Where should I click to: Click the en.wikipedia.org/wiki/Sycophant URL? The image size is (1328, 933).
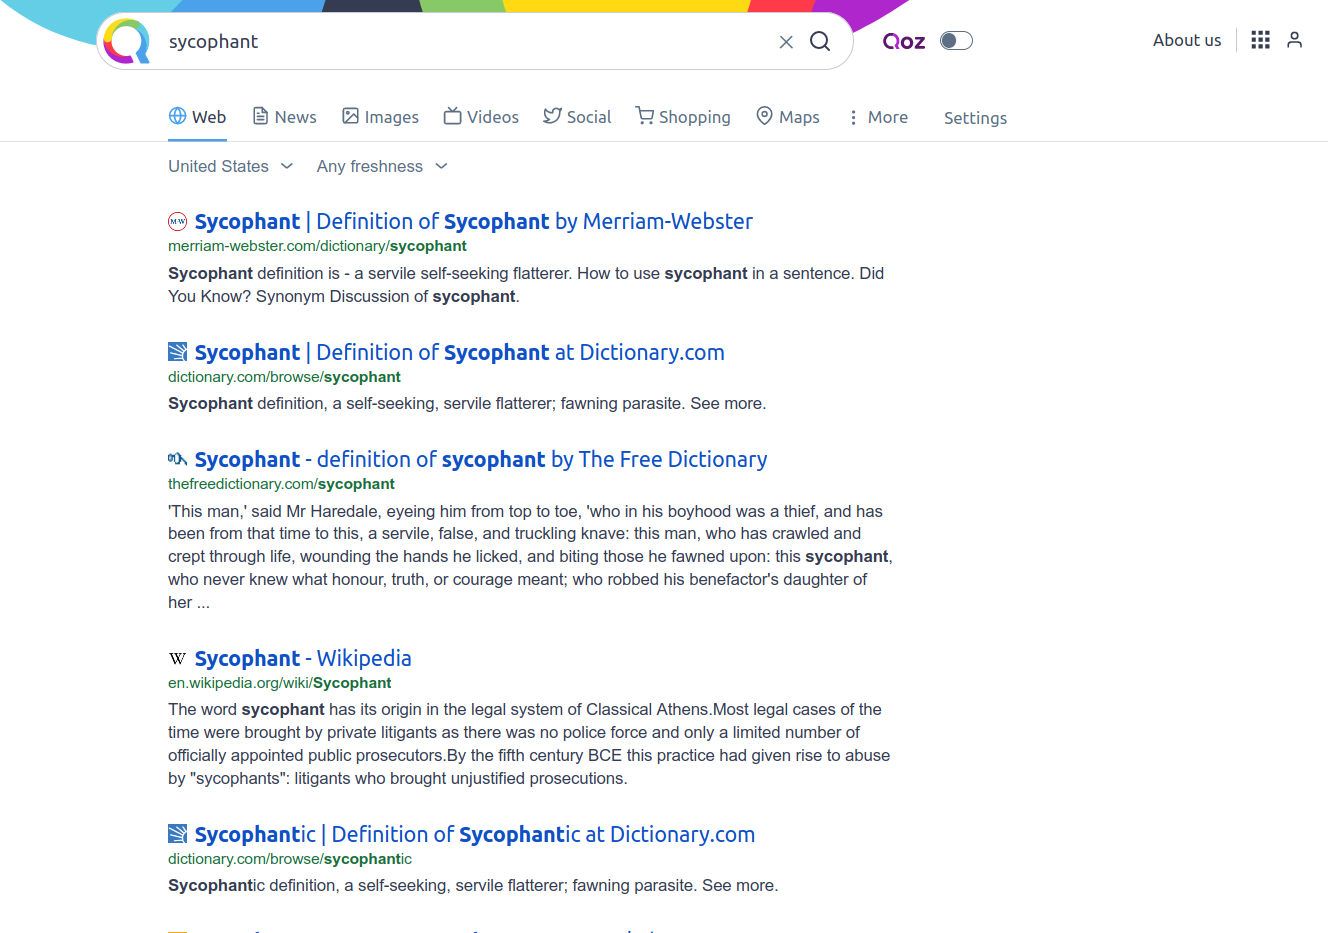click(279, 683)
